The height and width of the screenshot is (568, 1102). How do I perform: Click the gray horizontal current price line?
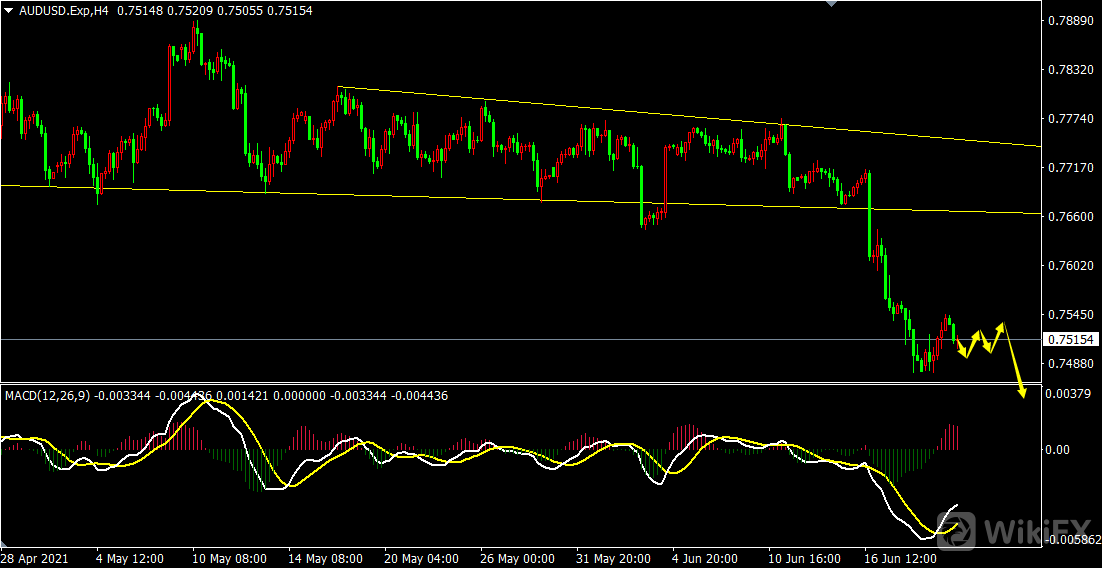[x=500, y=339]
